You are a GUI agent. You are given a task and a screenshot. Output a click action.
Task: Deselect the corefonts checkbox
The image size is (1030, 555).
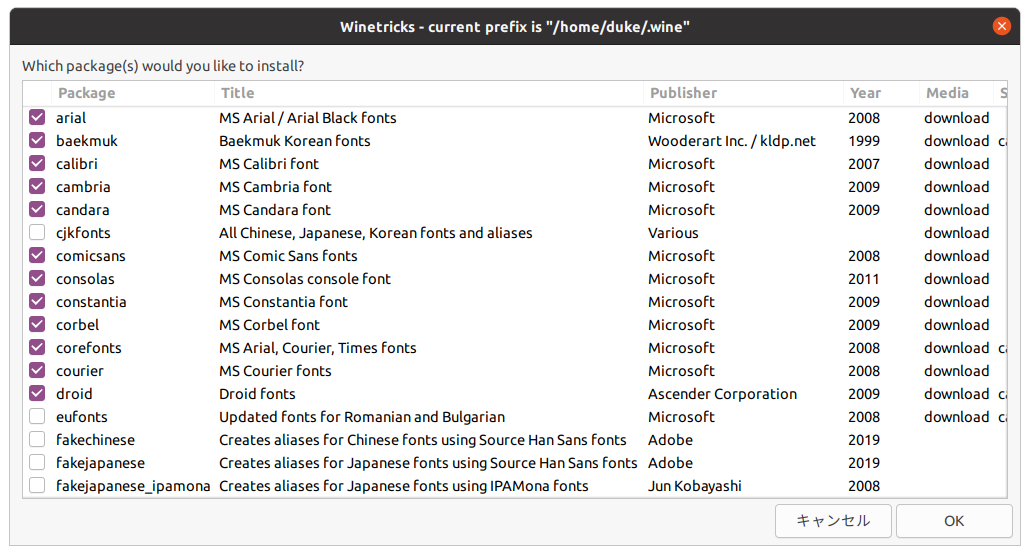[x=37, y=347]
